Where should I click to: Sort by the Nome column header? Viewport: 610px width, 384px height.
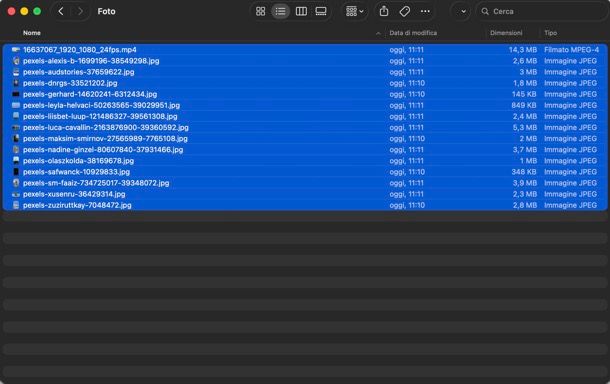tap(32, 33)
